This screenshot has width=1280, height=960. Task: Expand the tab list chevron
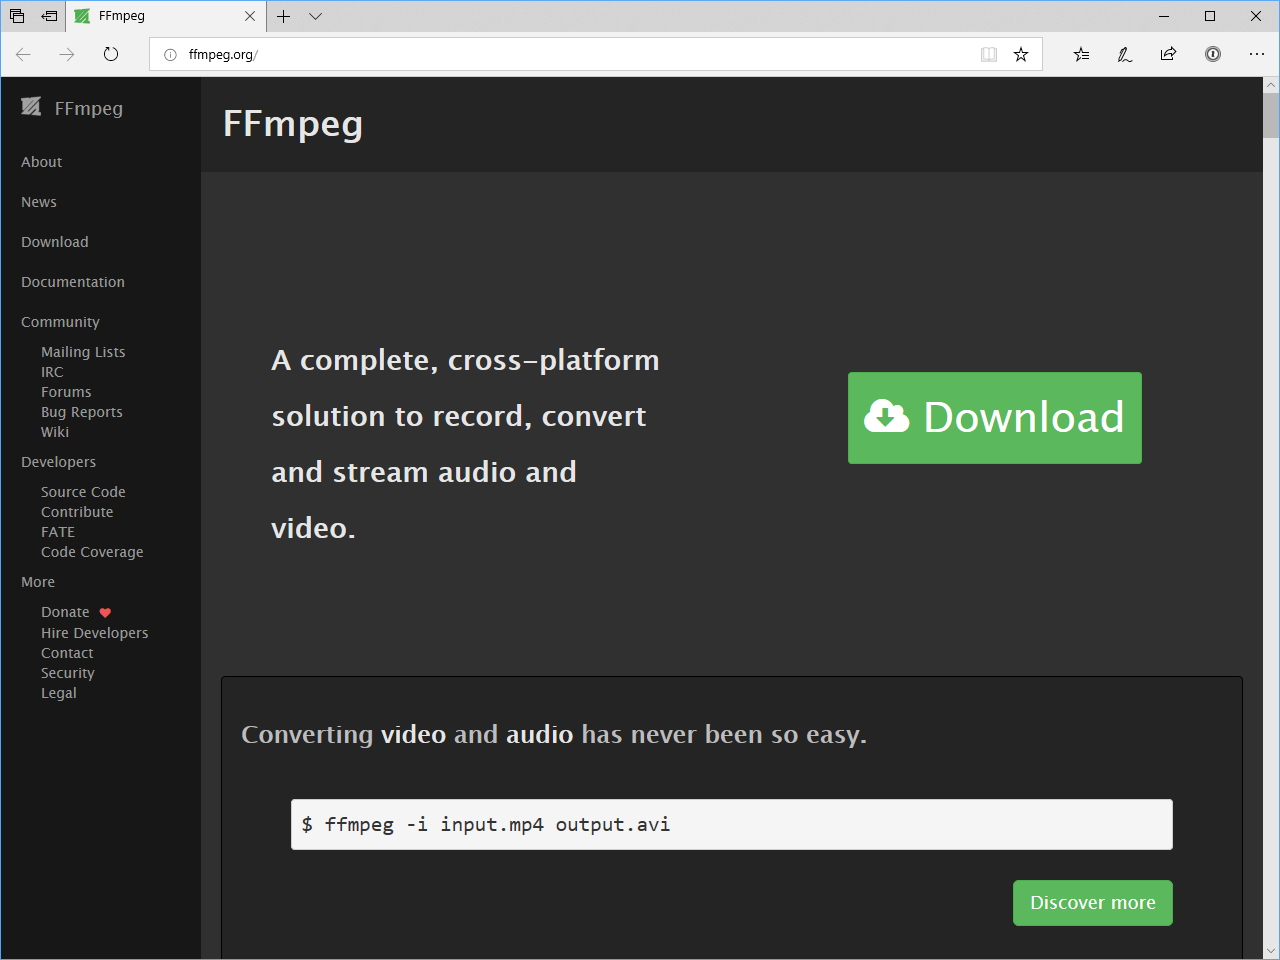[x=316, y=16]
